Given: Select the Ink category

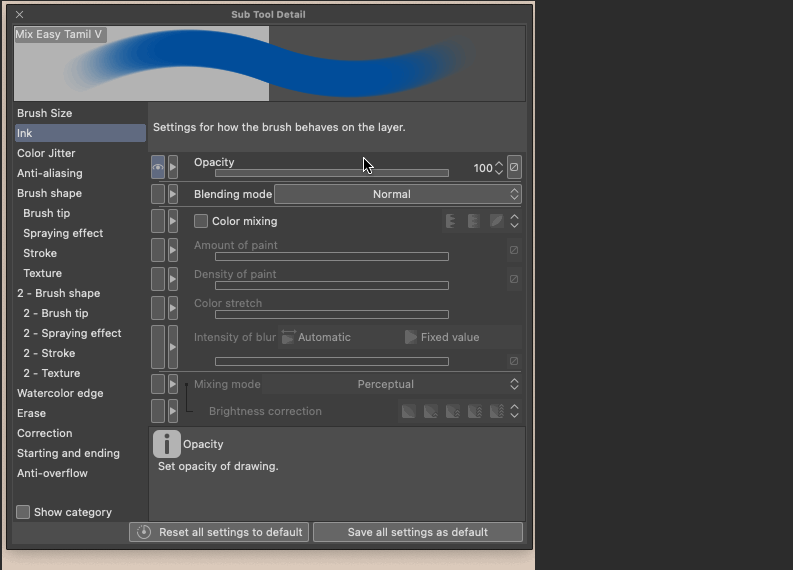Looking at the screenshot, I should coord(80,133).
